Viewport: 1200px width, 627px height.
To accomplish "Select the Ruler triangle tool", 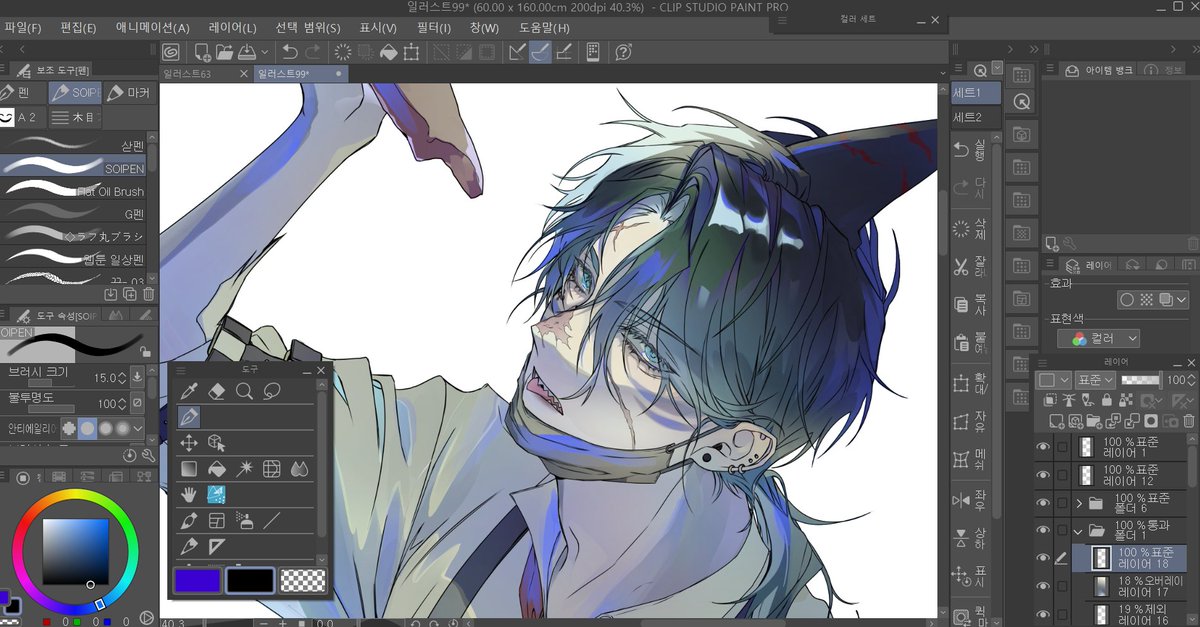I will [x=216, y=546].
